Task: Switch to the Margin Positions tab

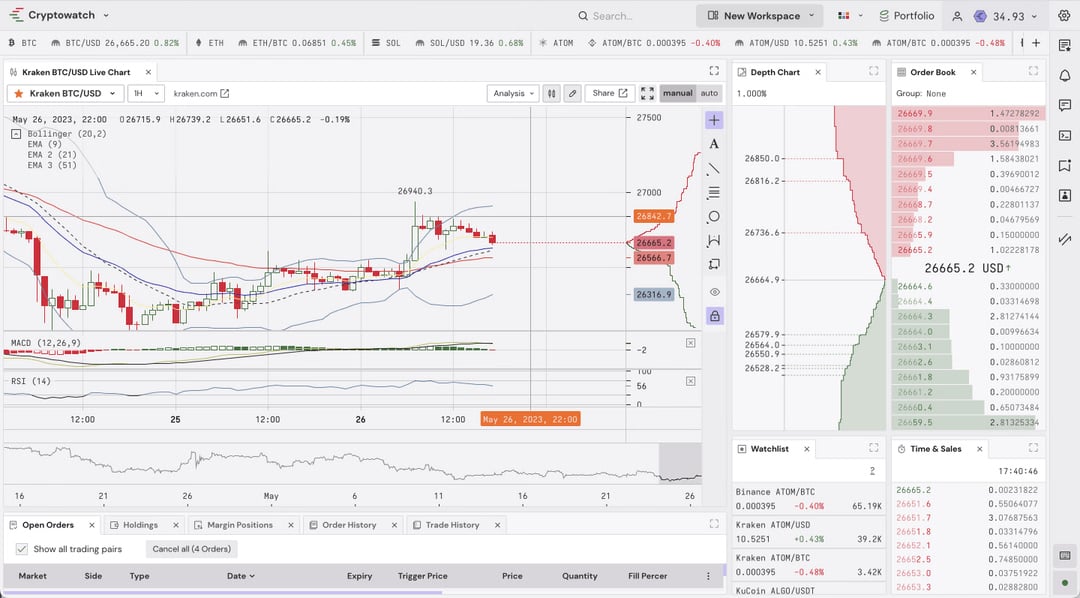Action: click(x=240, y=525)
